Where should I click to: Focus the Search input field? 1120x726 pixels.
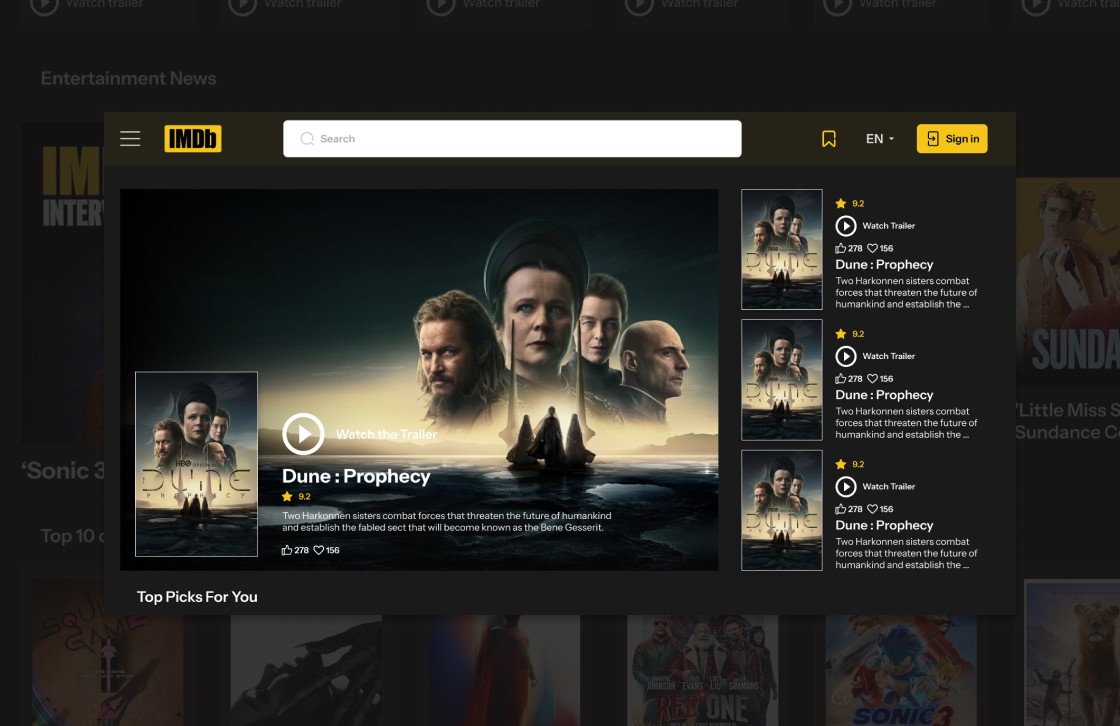point(512,139)
